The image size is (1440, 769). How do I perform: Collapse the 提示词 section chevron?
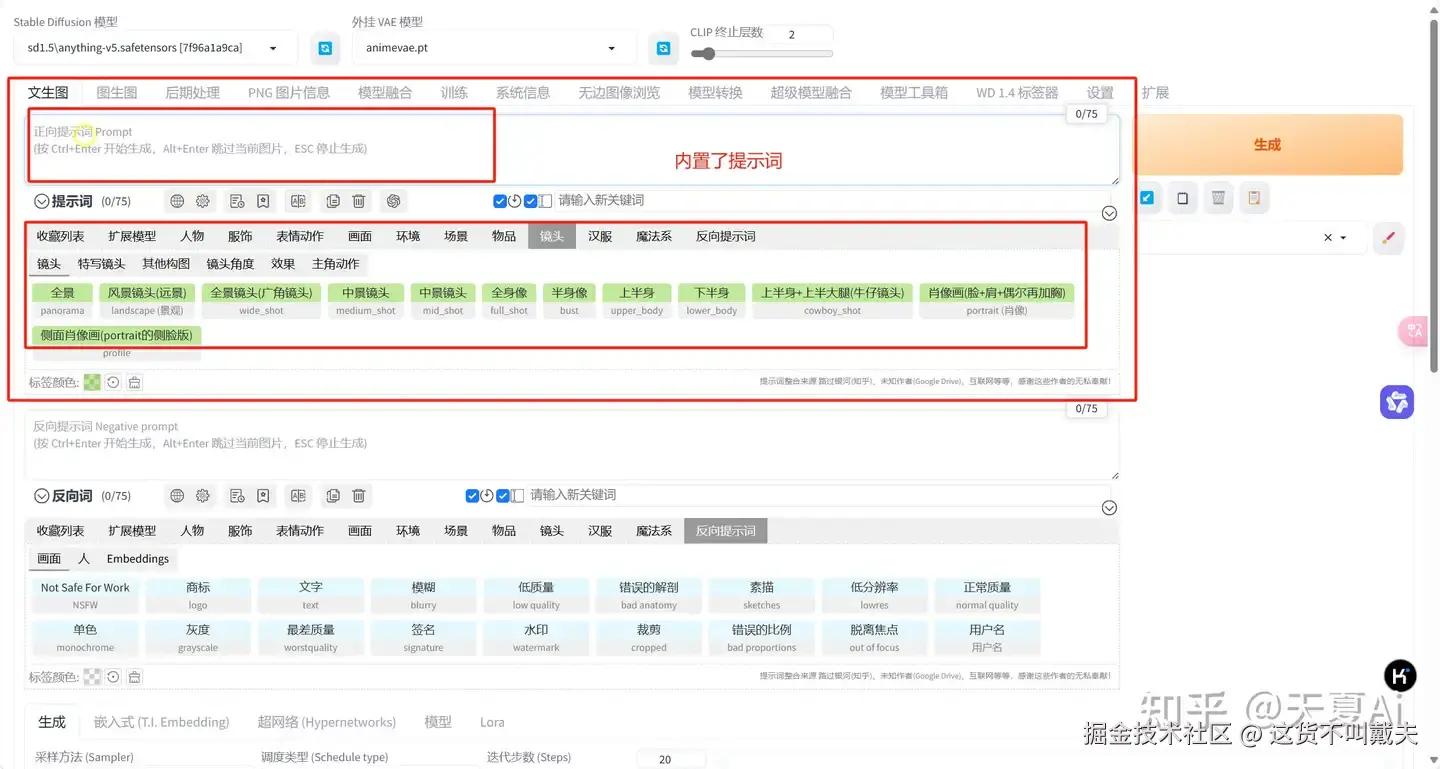[42, 201]
